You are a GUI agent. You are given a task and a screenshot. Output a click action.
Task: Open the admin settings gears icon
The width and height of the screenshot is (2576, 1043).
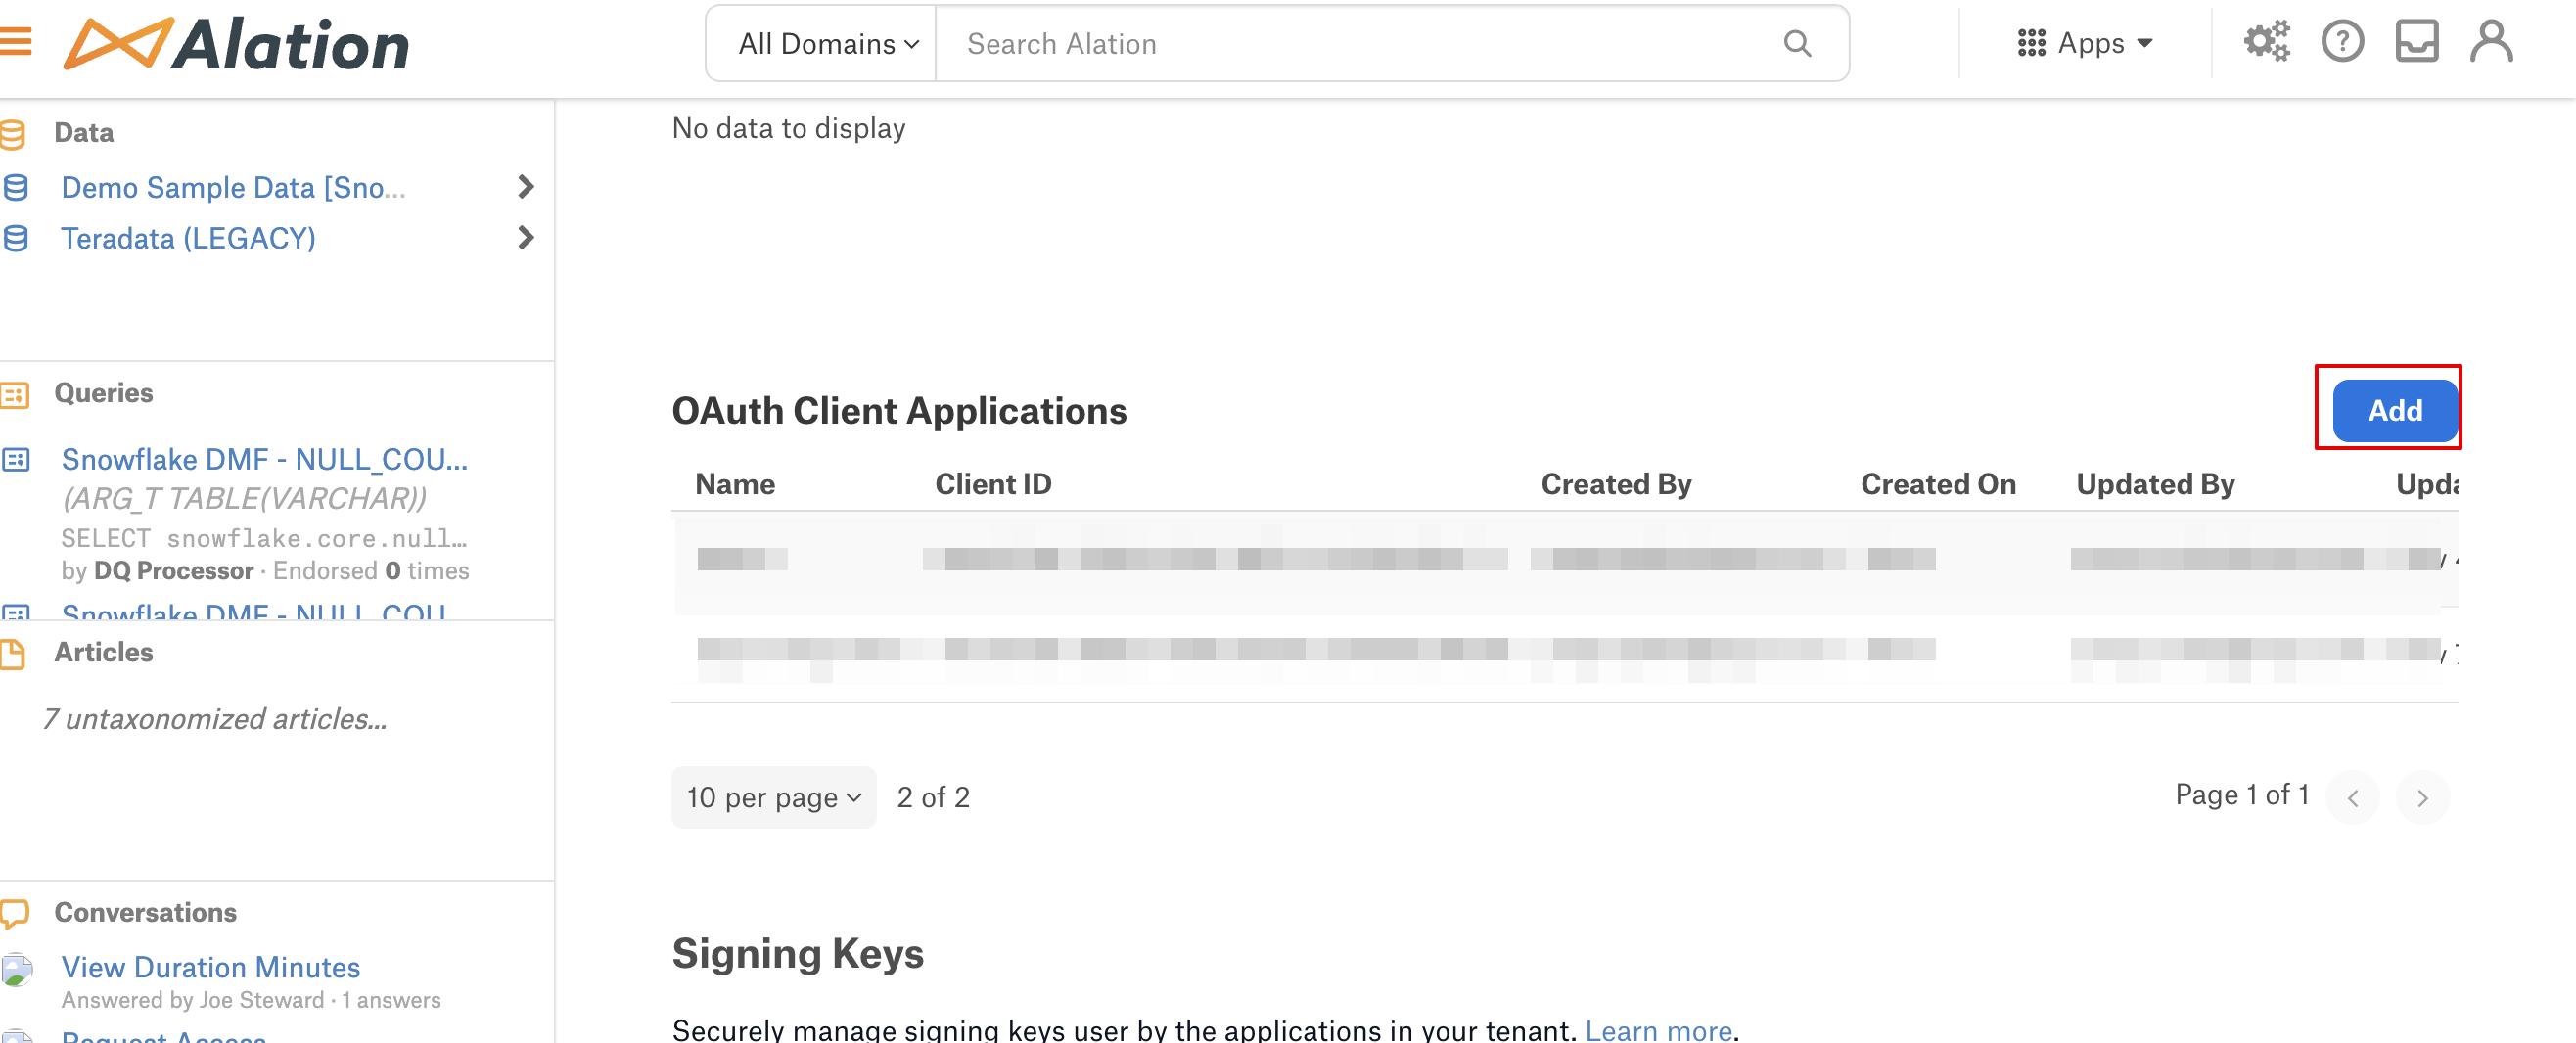coord(2265,42)
